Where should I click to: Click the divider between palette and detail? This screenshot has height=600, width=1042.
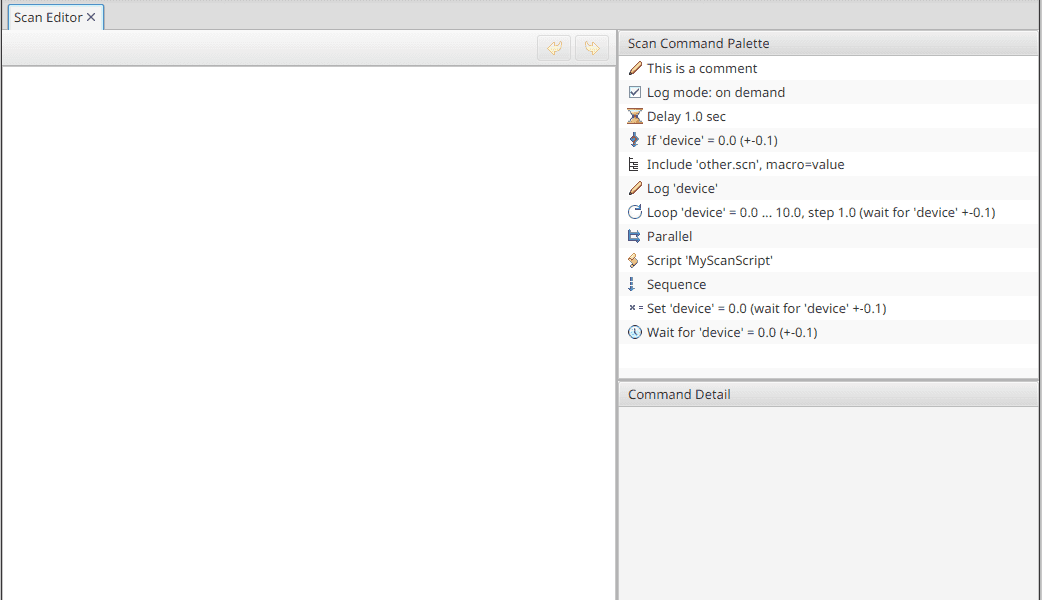pyautogui.click(x=828, y=378)
